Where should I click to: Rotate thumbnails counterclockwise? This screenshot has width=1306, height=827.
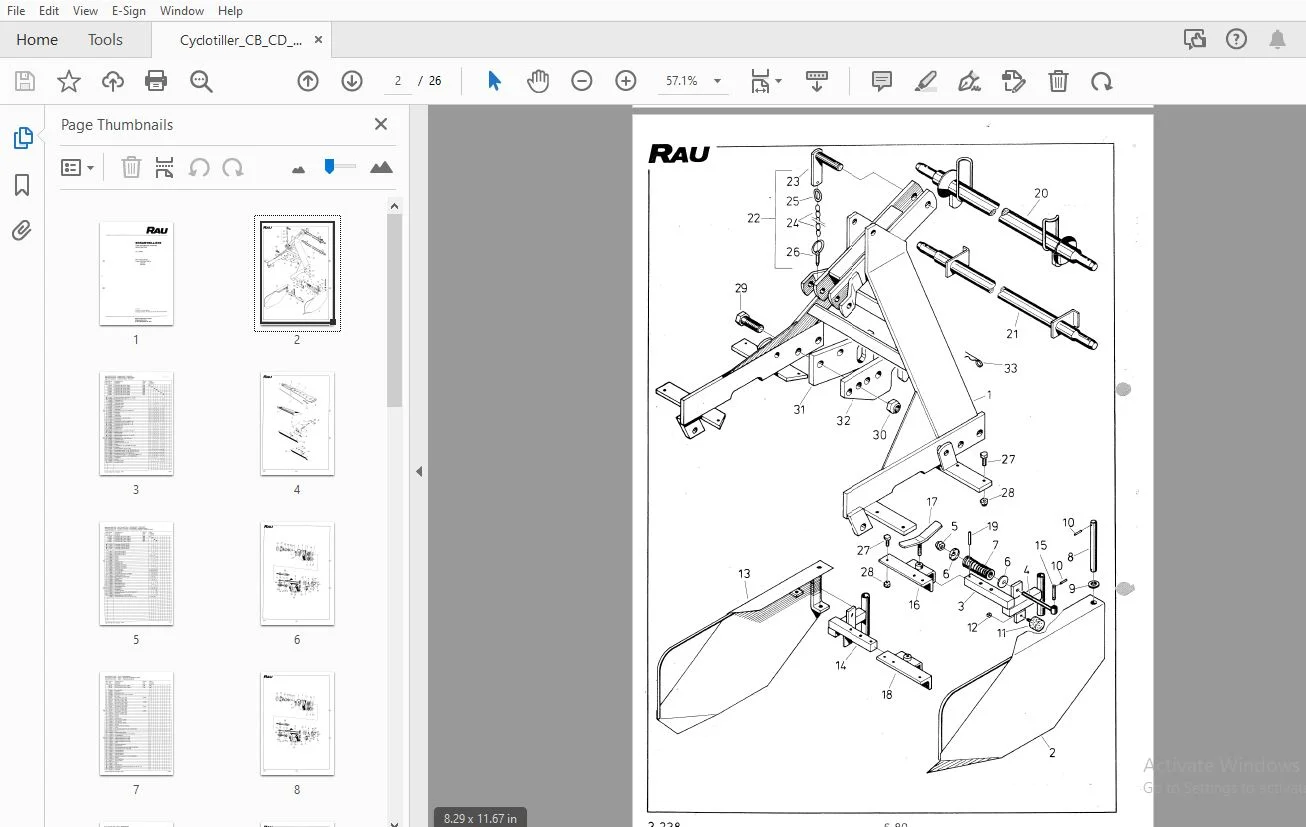pyautogui.click(x=199, y=167)
